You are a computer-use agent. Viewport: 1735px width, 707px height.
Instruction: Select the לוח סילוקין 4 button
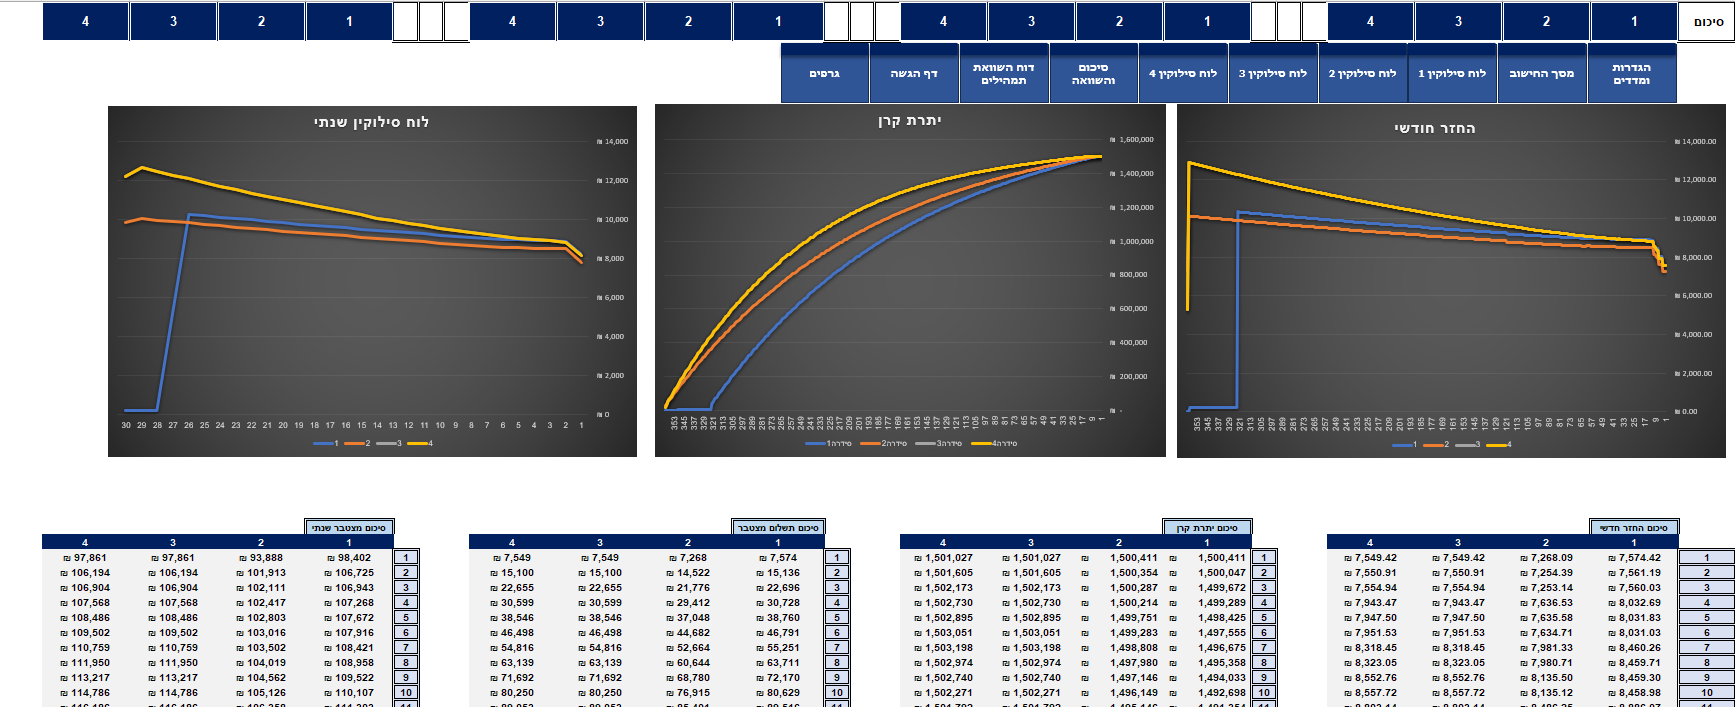tap(1182, 74)
